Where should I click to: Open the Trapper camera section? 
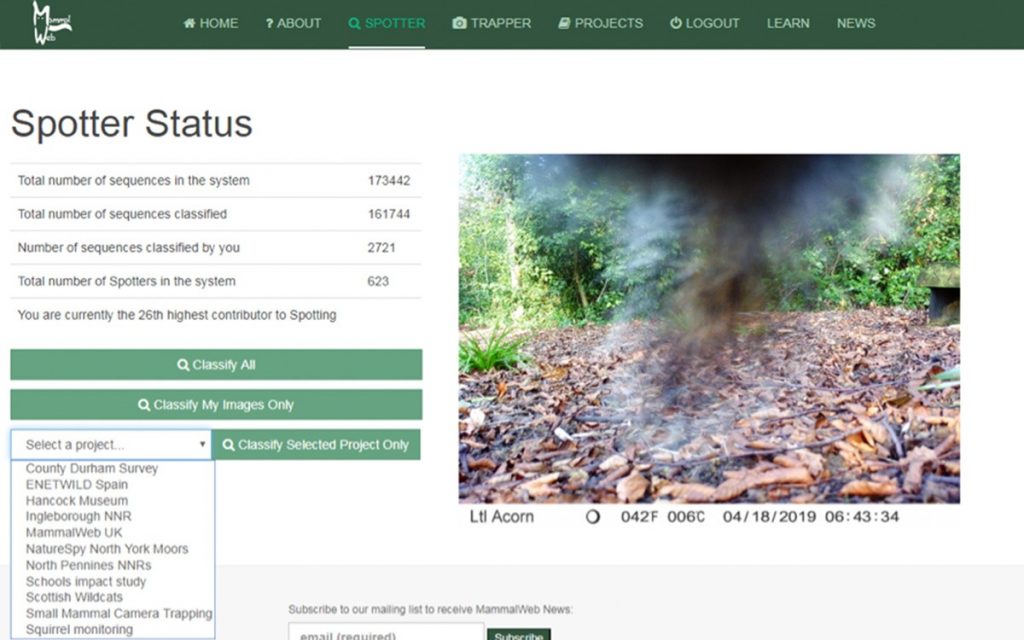pyautogui.click(x=491, y=23)
